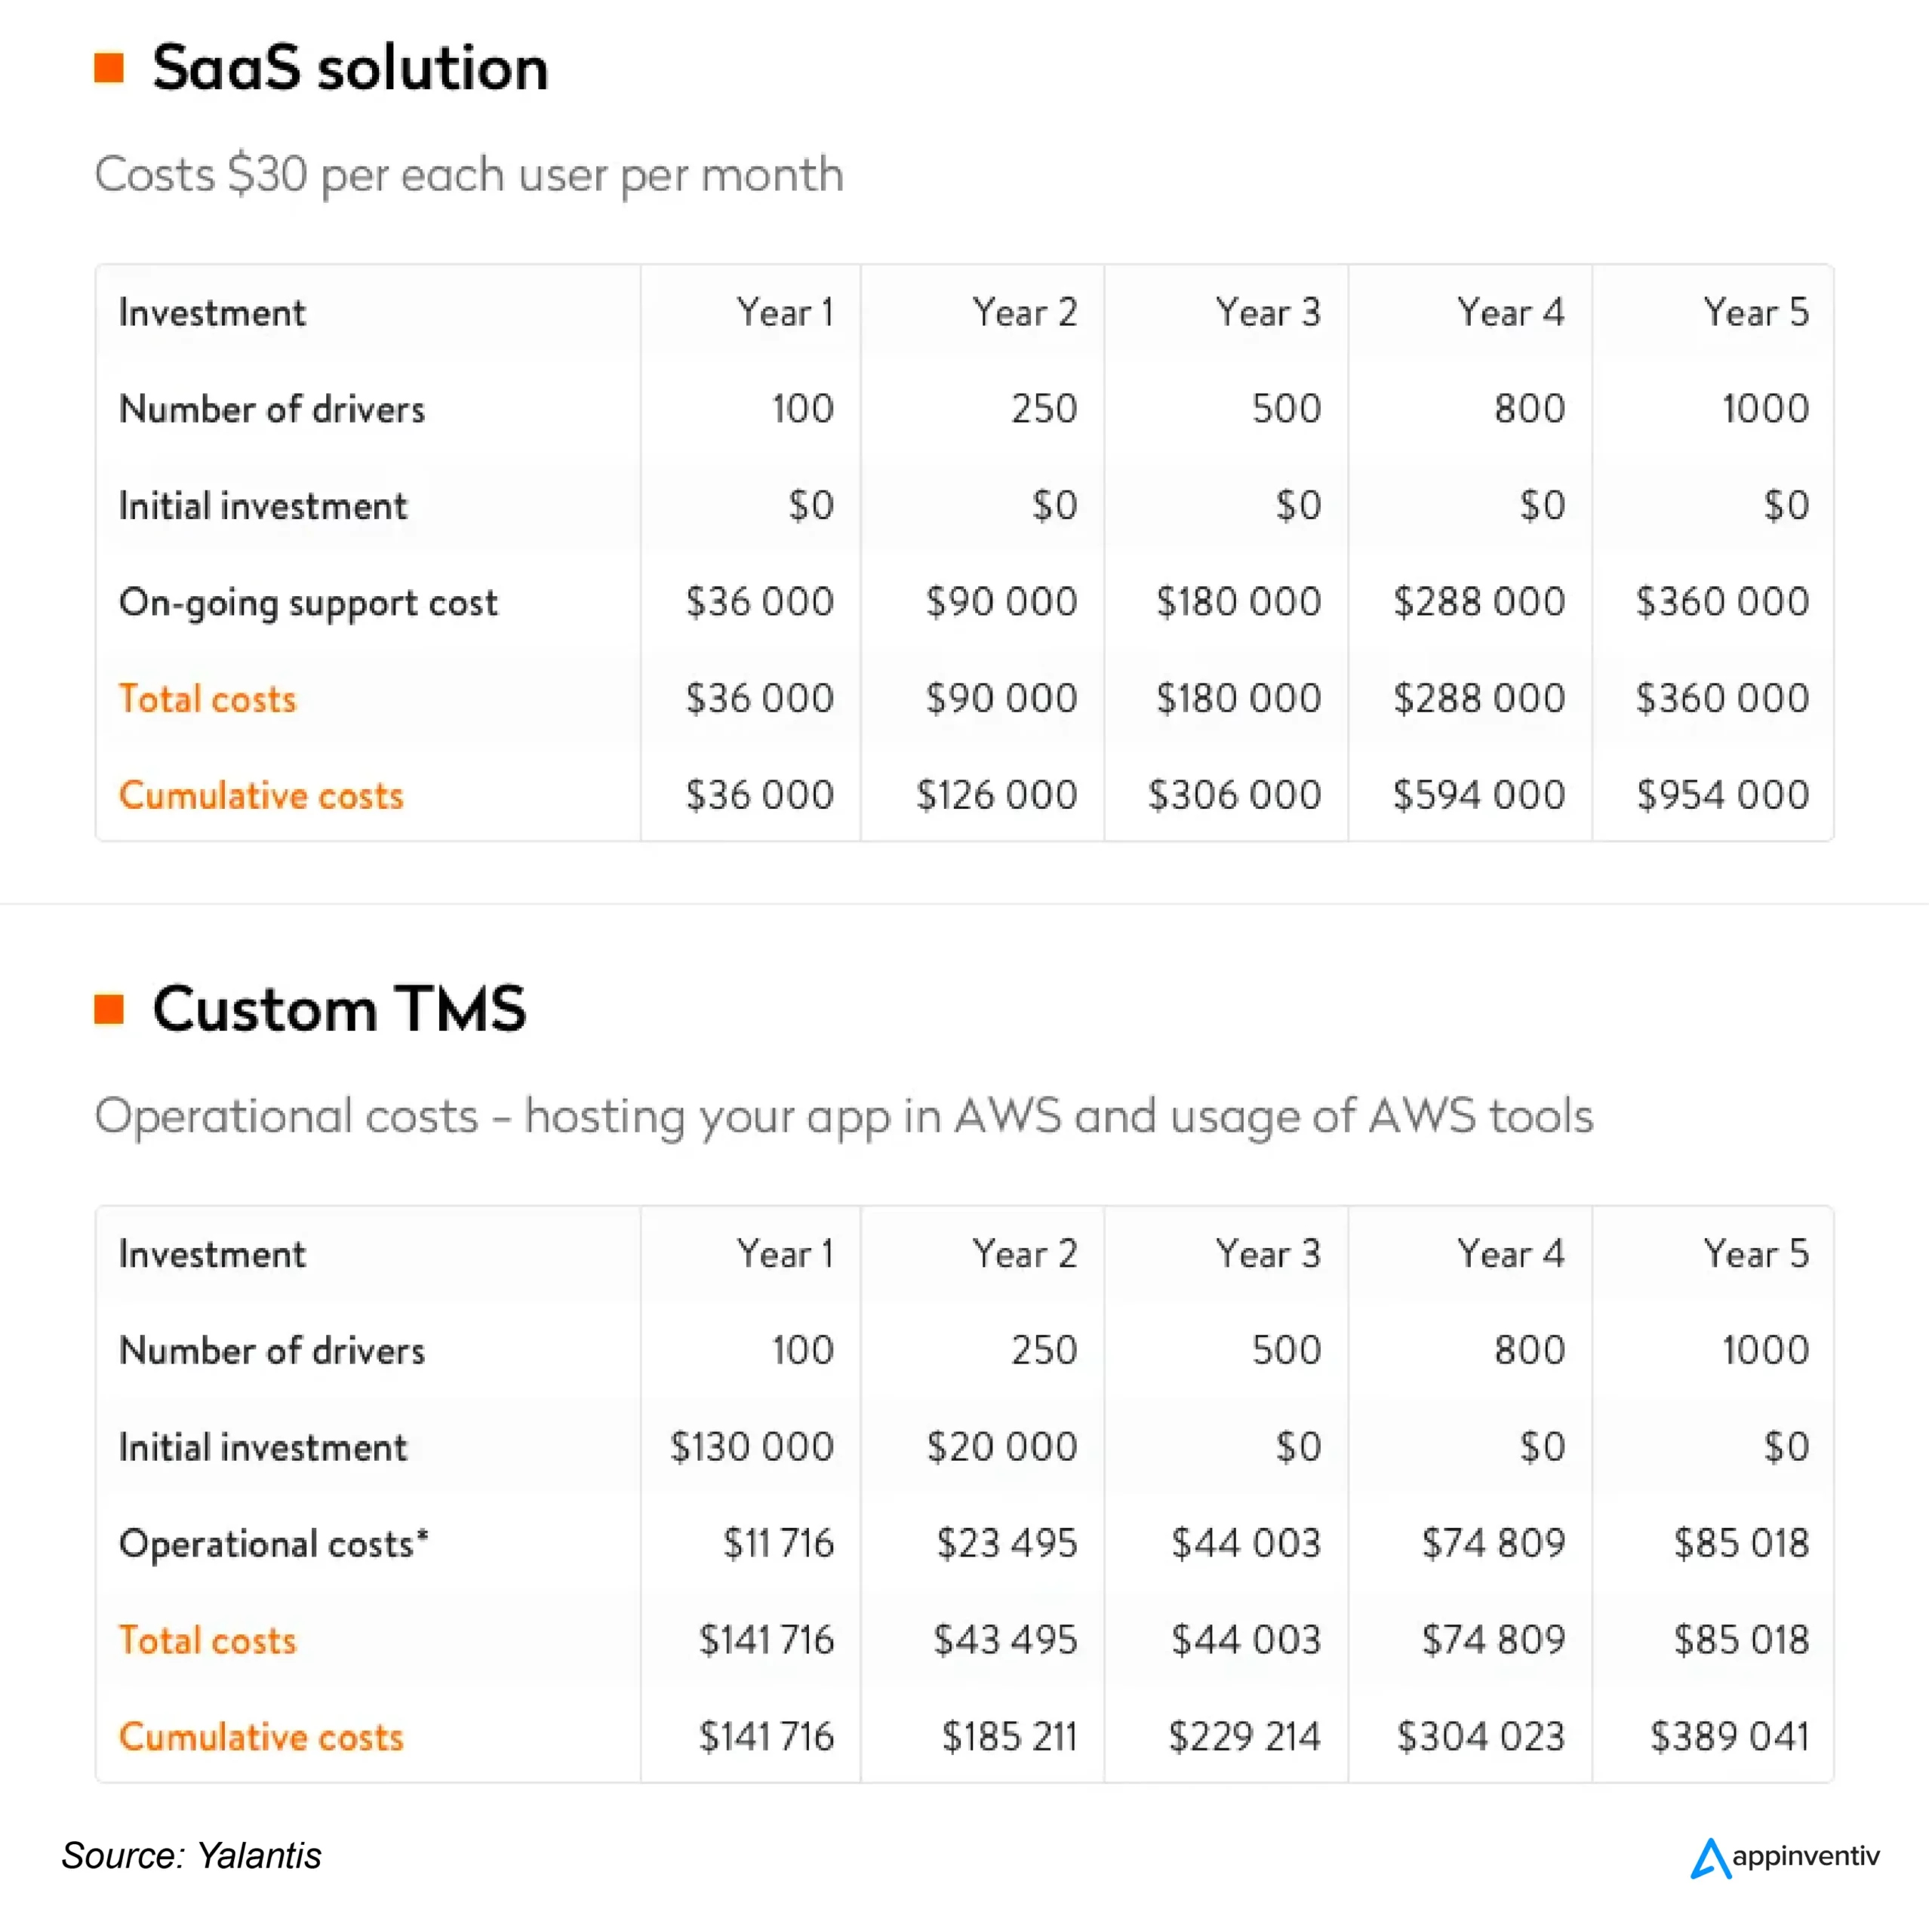Select the Operational costs* row label
The image size is (1932, 1912).
tap(273, 1544)
